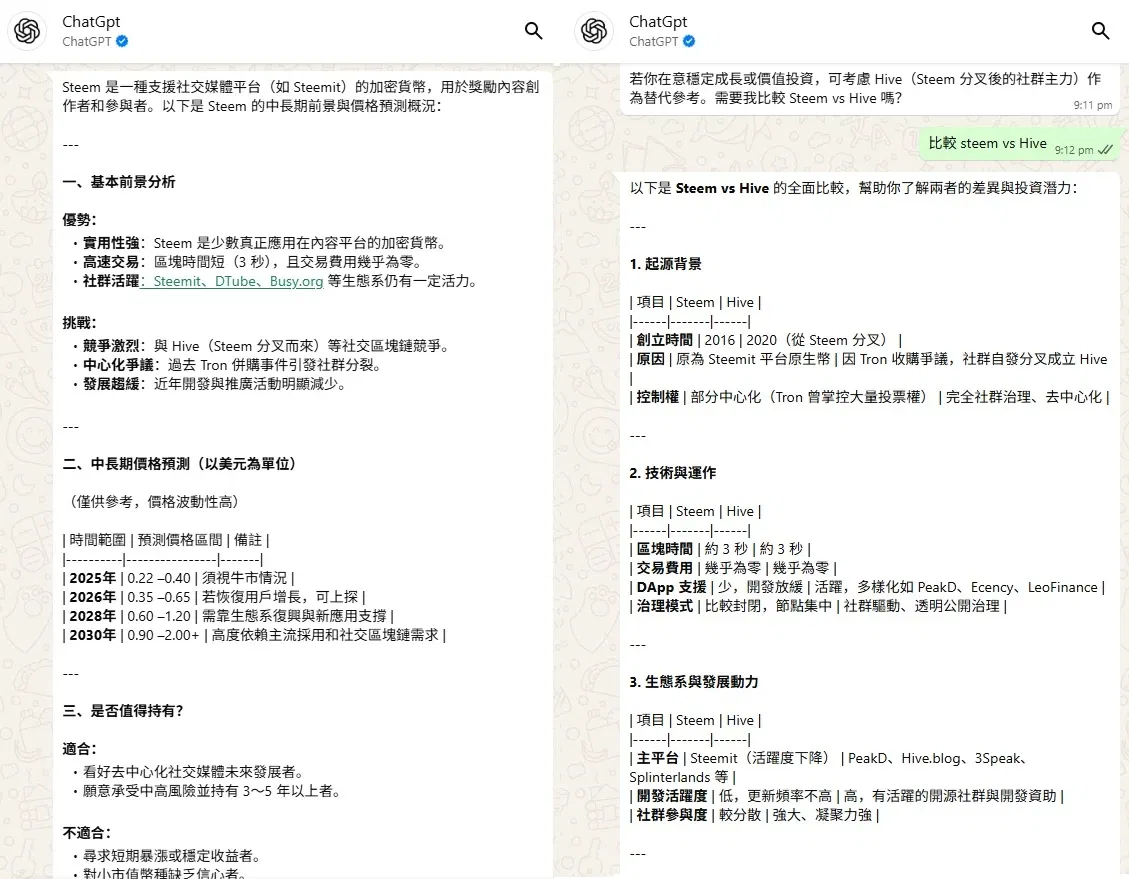Viewport: 1129px width, 879px height.
Task: Click the verified badge in the right chat header
Action: pos(689,41)
